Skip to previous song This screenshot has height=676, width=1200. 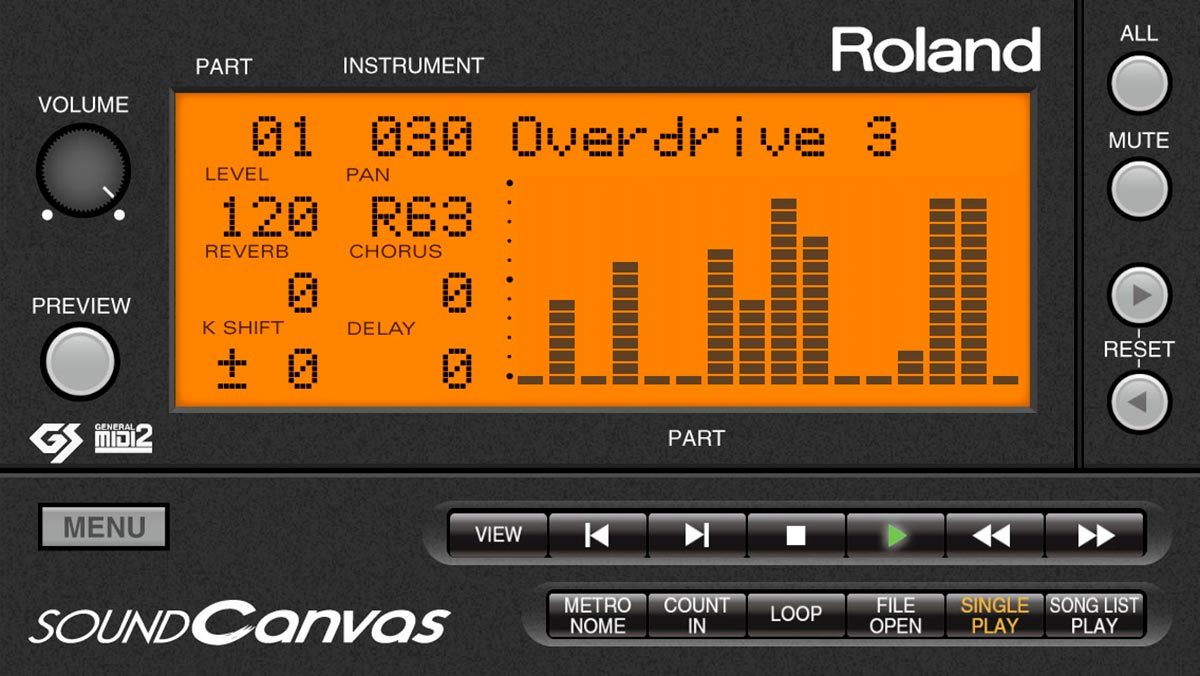(597, 535)
